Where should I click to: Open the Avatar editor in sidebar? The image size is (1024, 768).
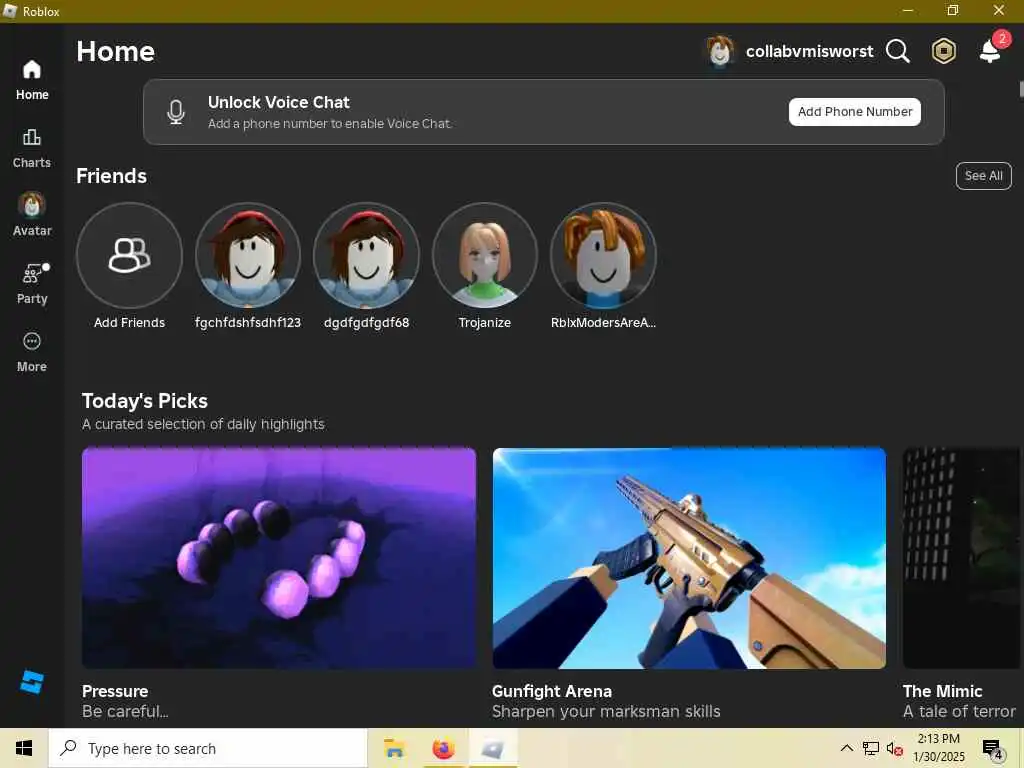coord(31,215)
